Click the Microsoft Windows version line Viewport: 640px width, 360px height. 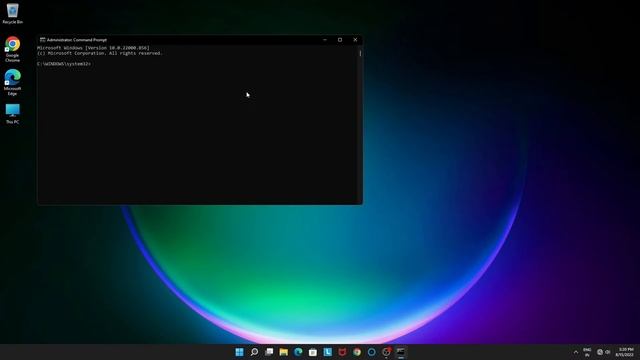93,48
